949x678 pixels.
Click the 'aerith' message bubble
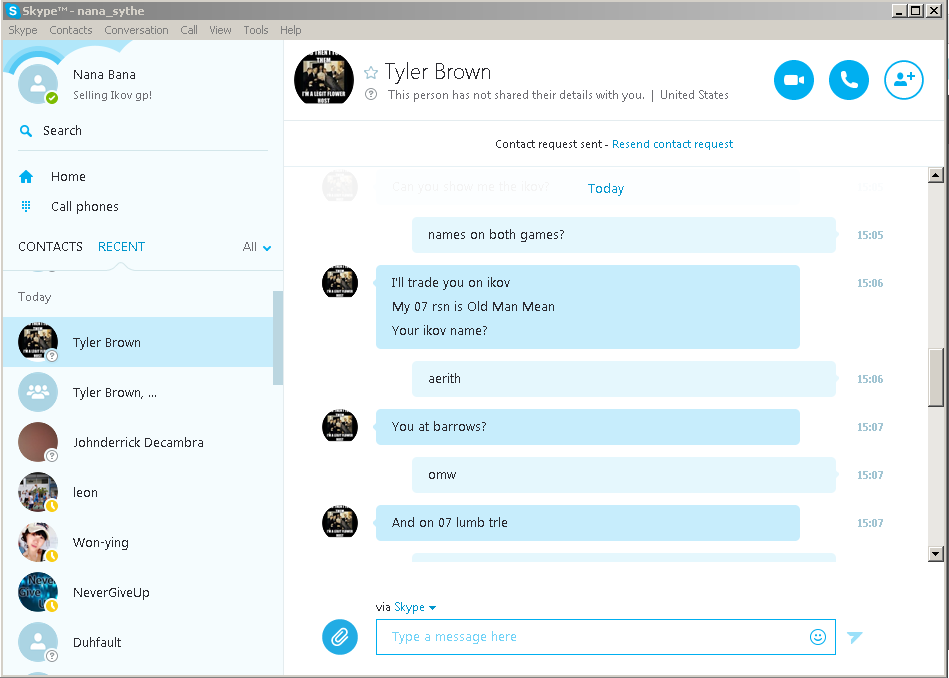[623, 379]
